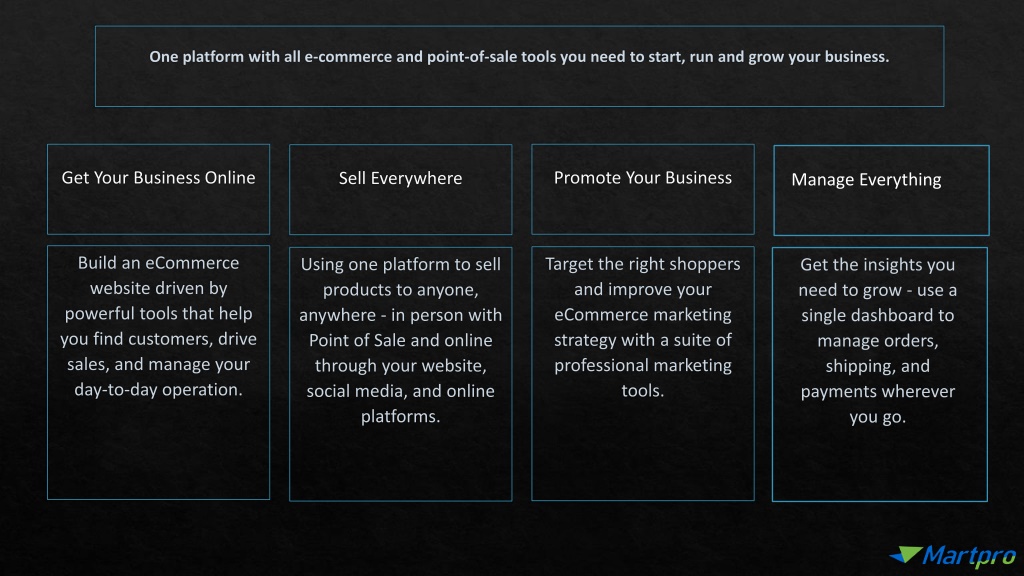Click the 'Point of Sale and online' line
Screen dimensions: 1024x576
coord(400,340)
